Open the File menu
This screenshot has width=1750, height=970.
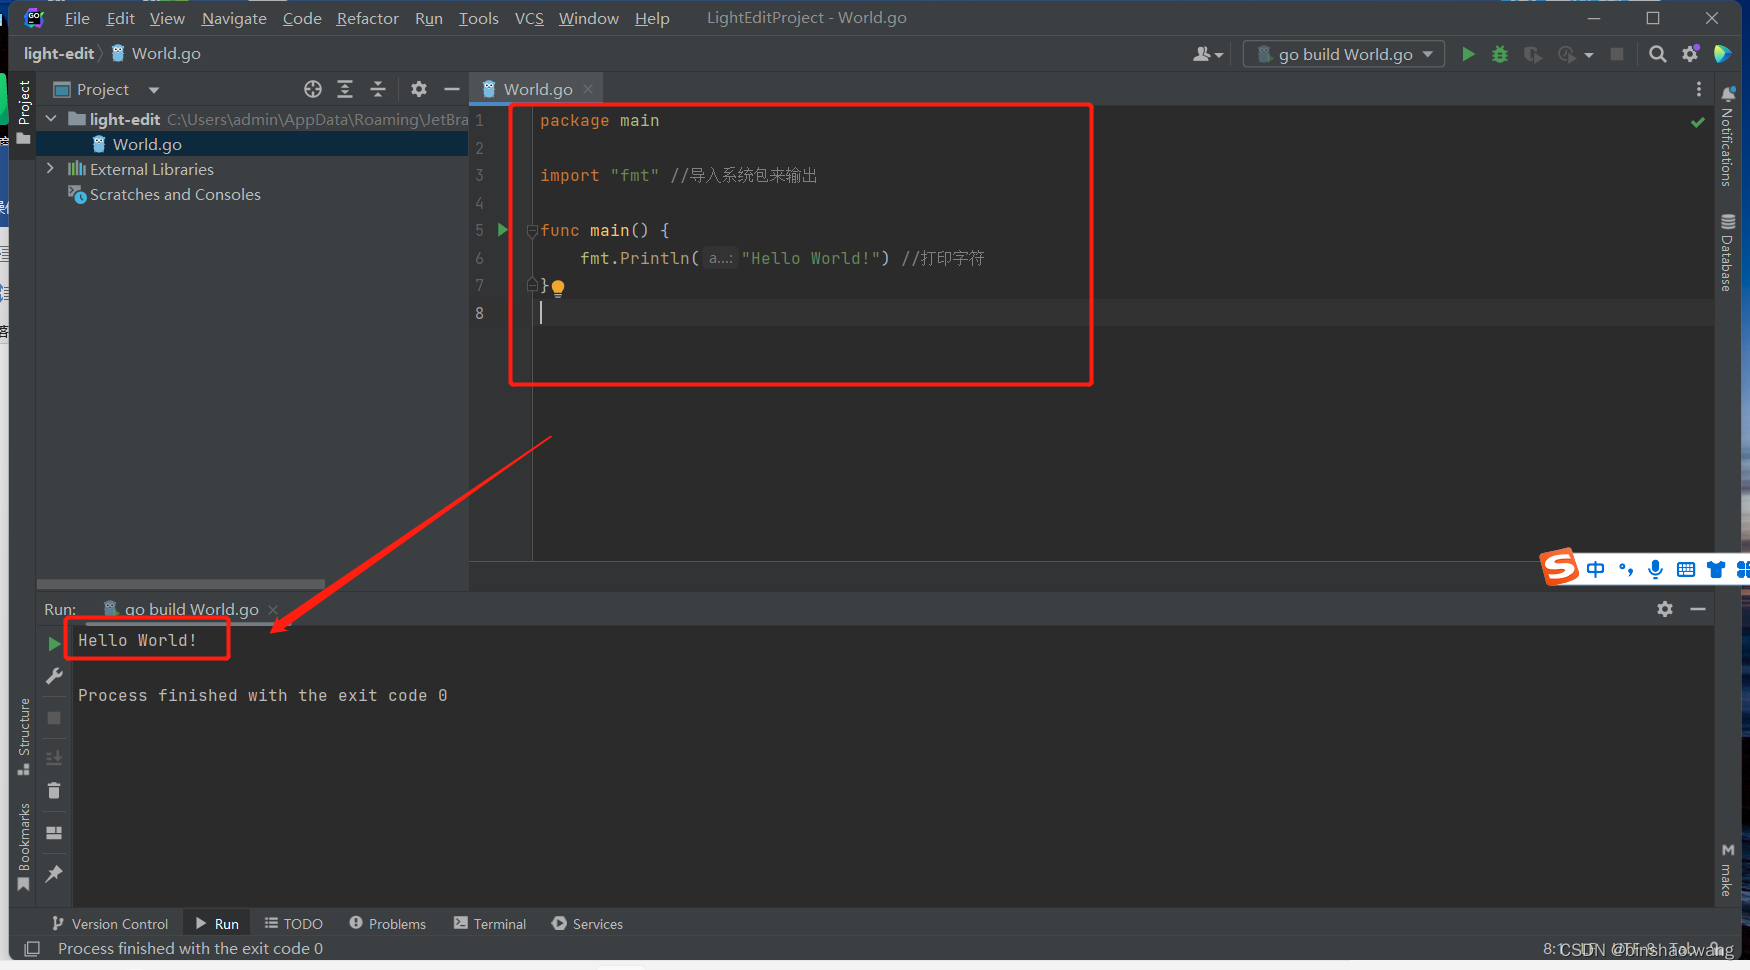tap(77, 18)
